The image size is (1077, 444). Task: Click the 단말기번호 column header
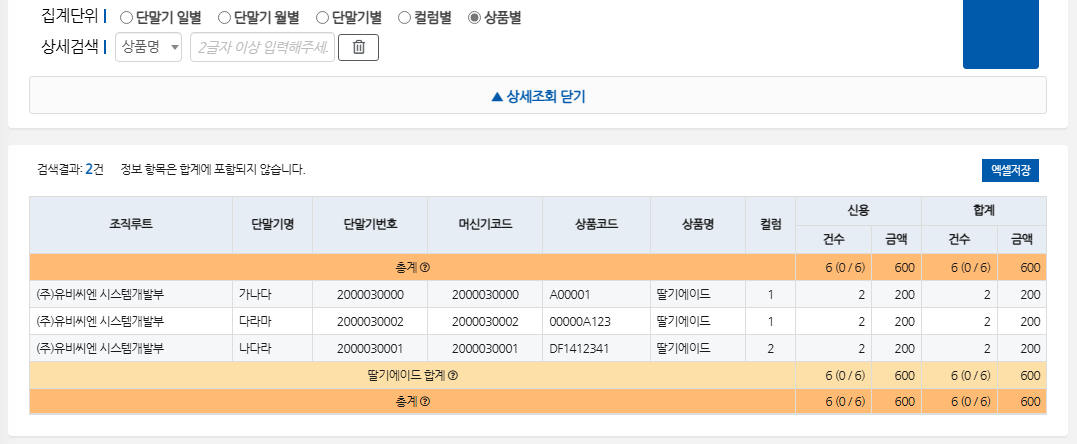[370, 225]
